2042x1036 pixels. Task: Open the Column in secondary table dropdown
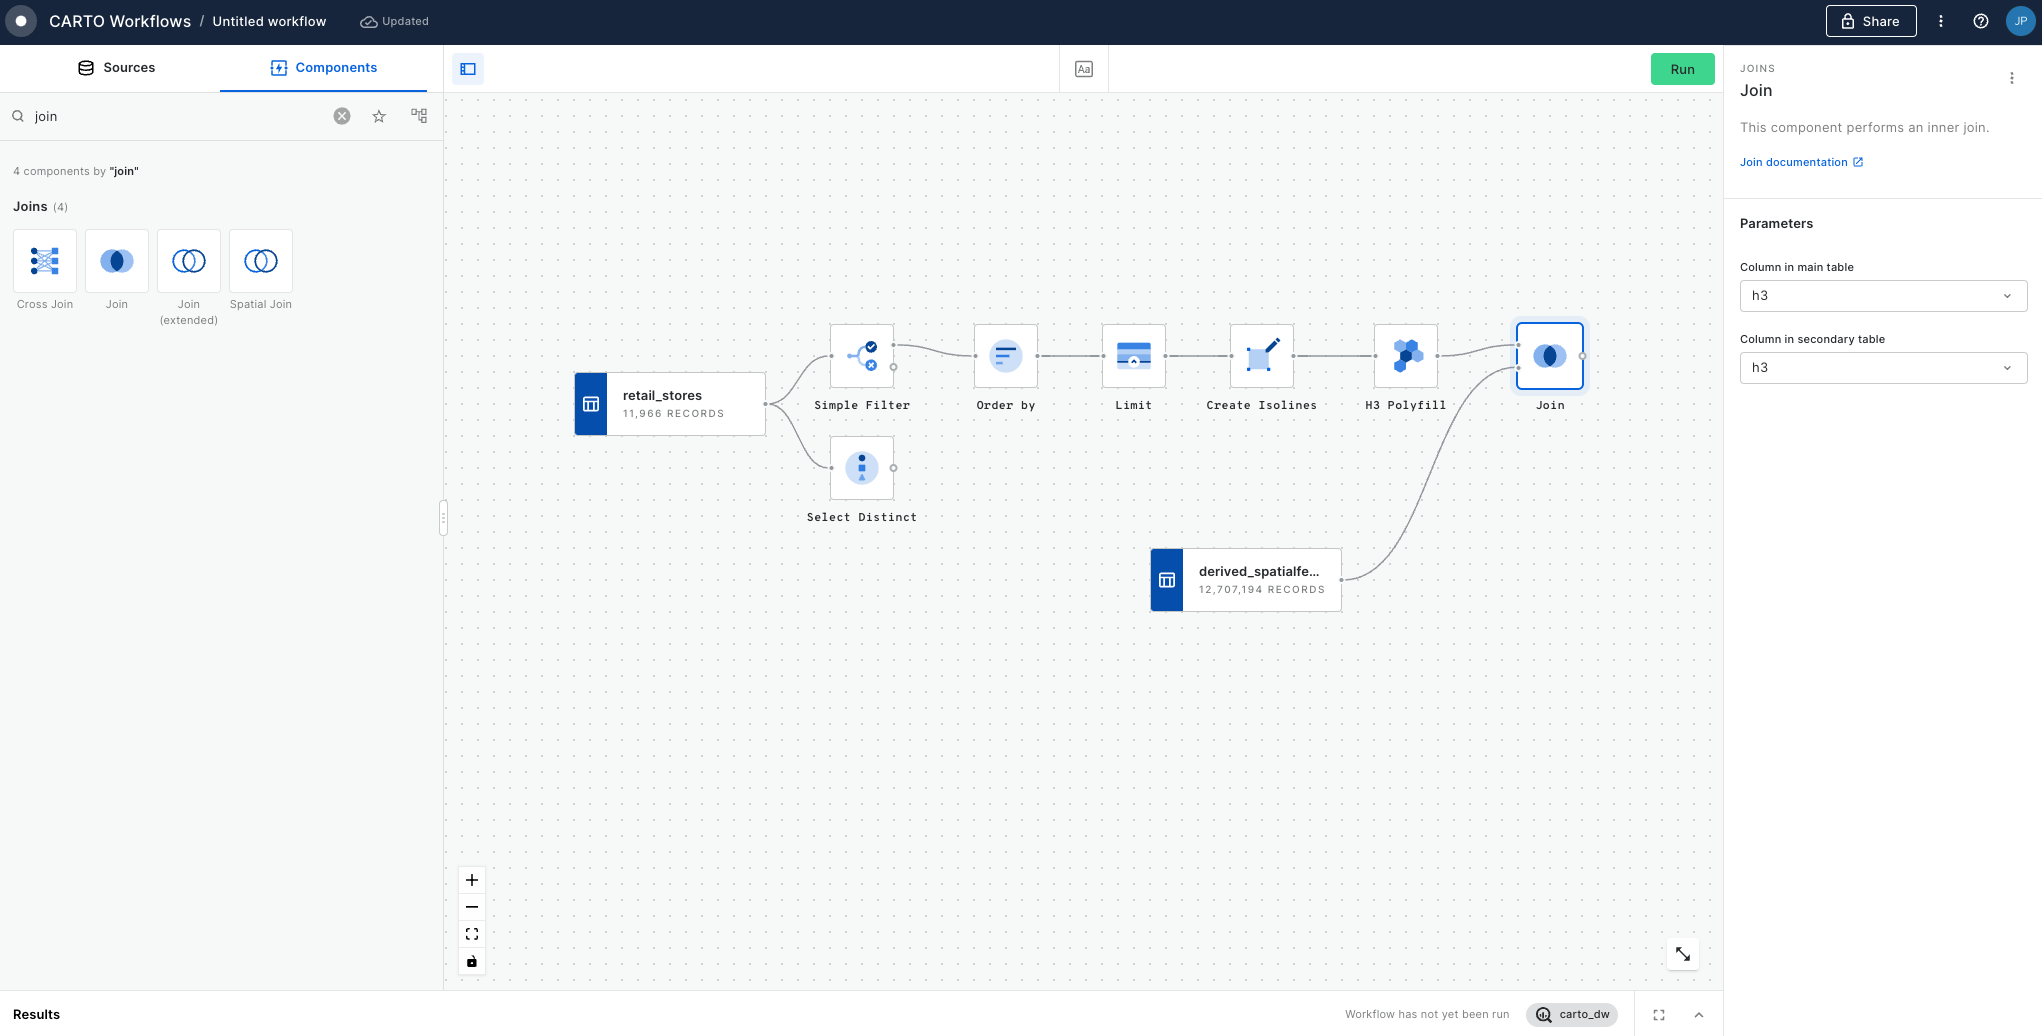[x=1882, y=368]
